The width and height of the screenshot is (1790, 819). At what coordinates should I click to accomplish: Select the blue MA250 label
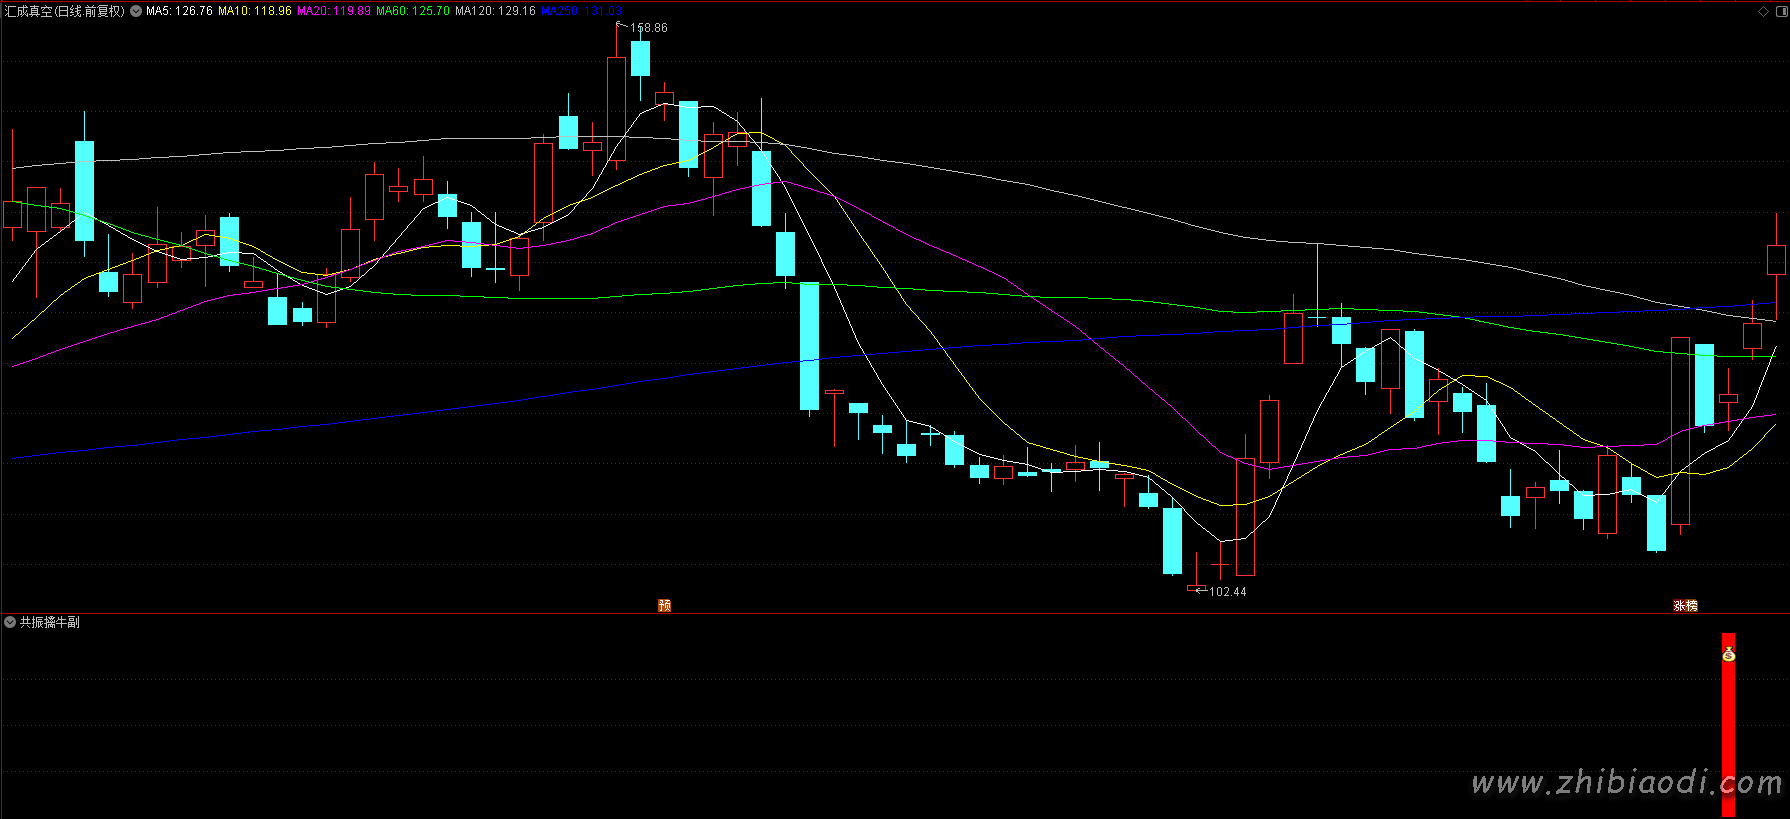[581, 11]
